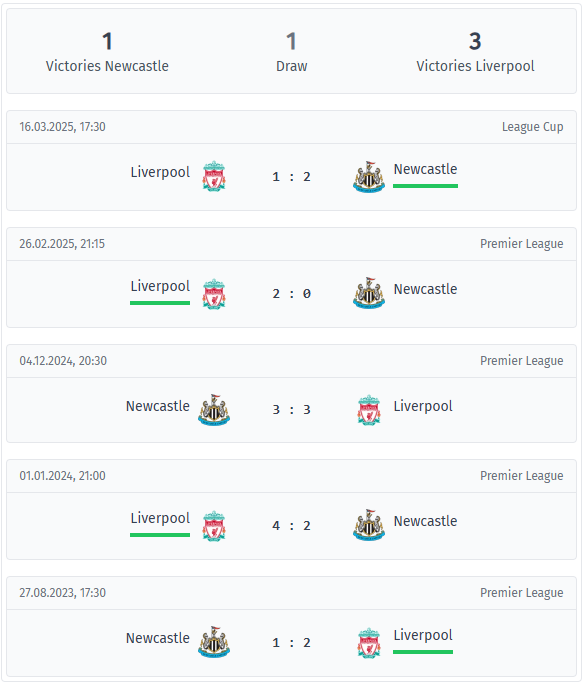582x683 pixels.
Task: Click Liverpool crest in 26.02.2025 match
Action: coord(214,294)
